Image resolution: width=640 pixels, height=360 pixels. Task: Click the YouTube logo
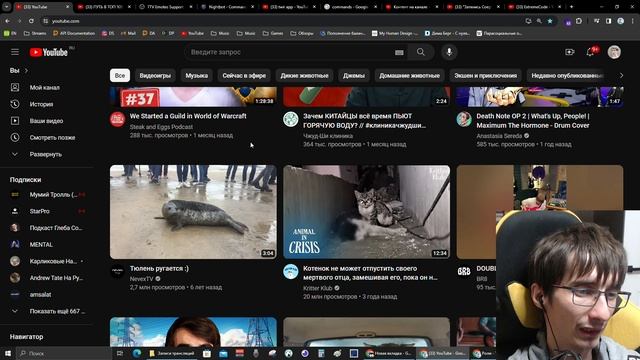[x=49, y=52]
